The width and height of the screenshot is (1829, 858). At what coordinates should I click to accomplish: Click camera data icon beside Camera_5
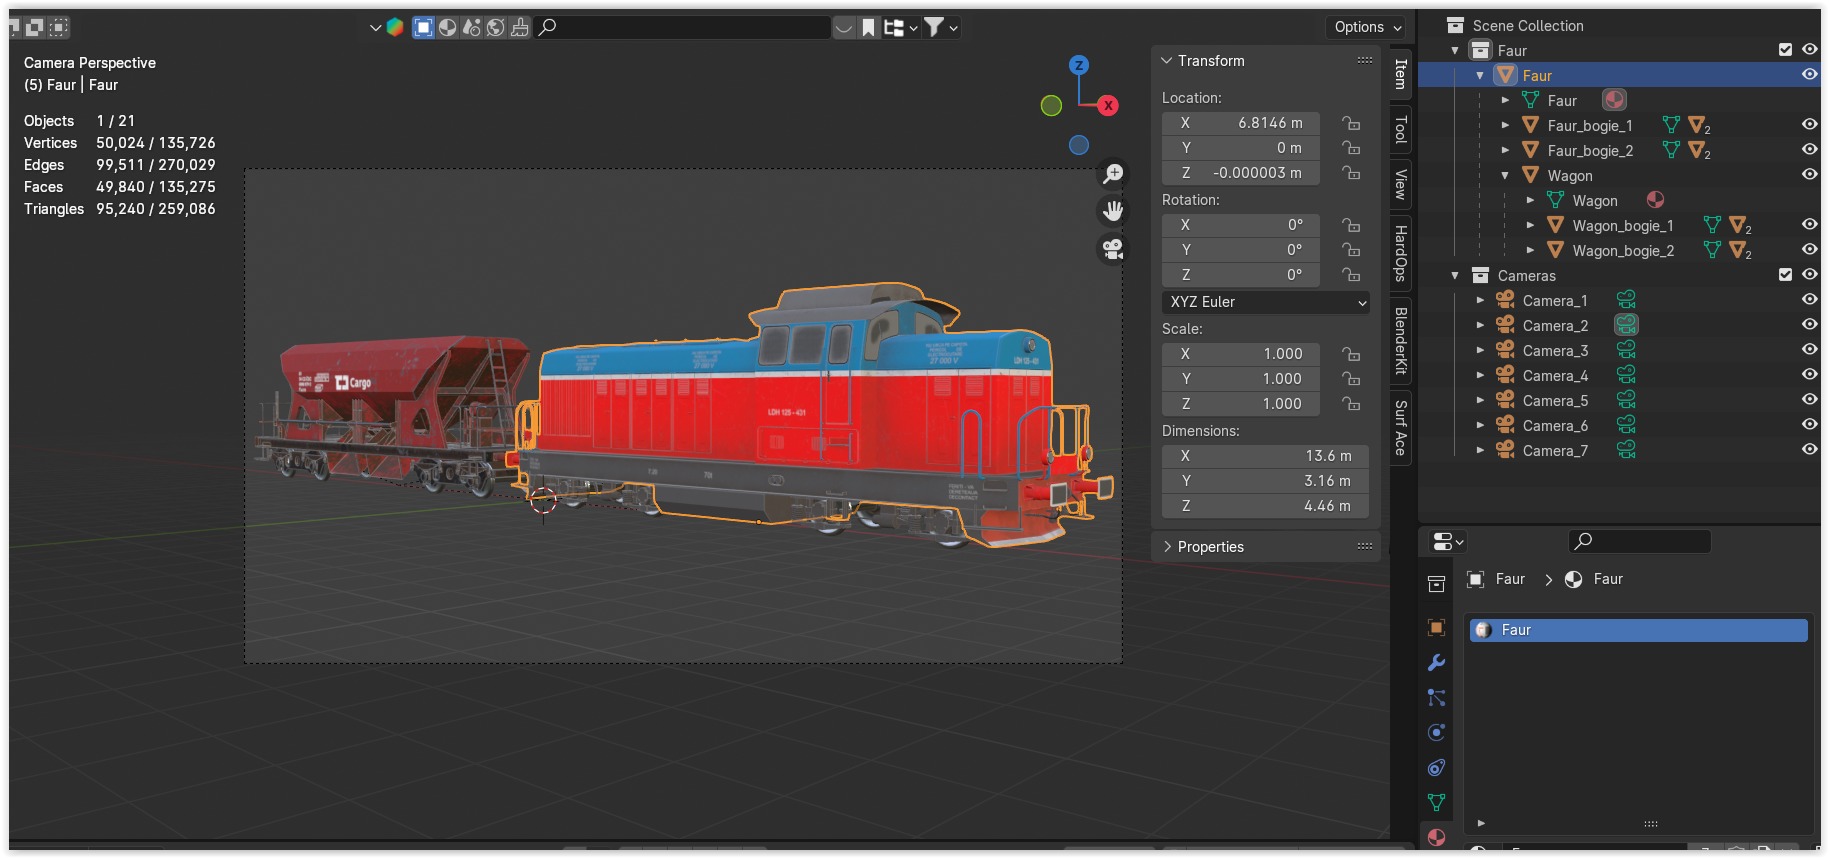coord(1626,400)
